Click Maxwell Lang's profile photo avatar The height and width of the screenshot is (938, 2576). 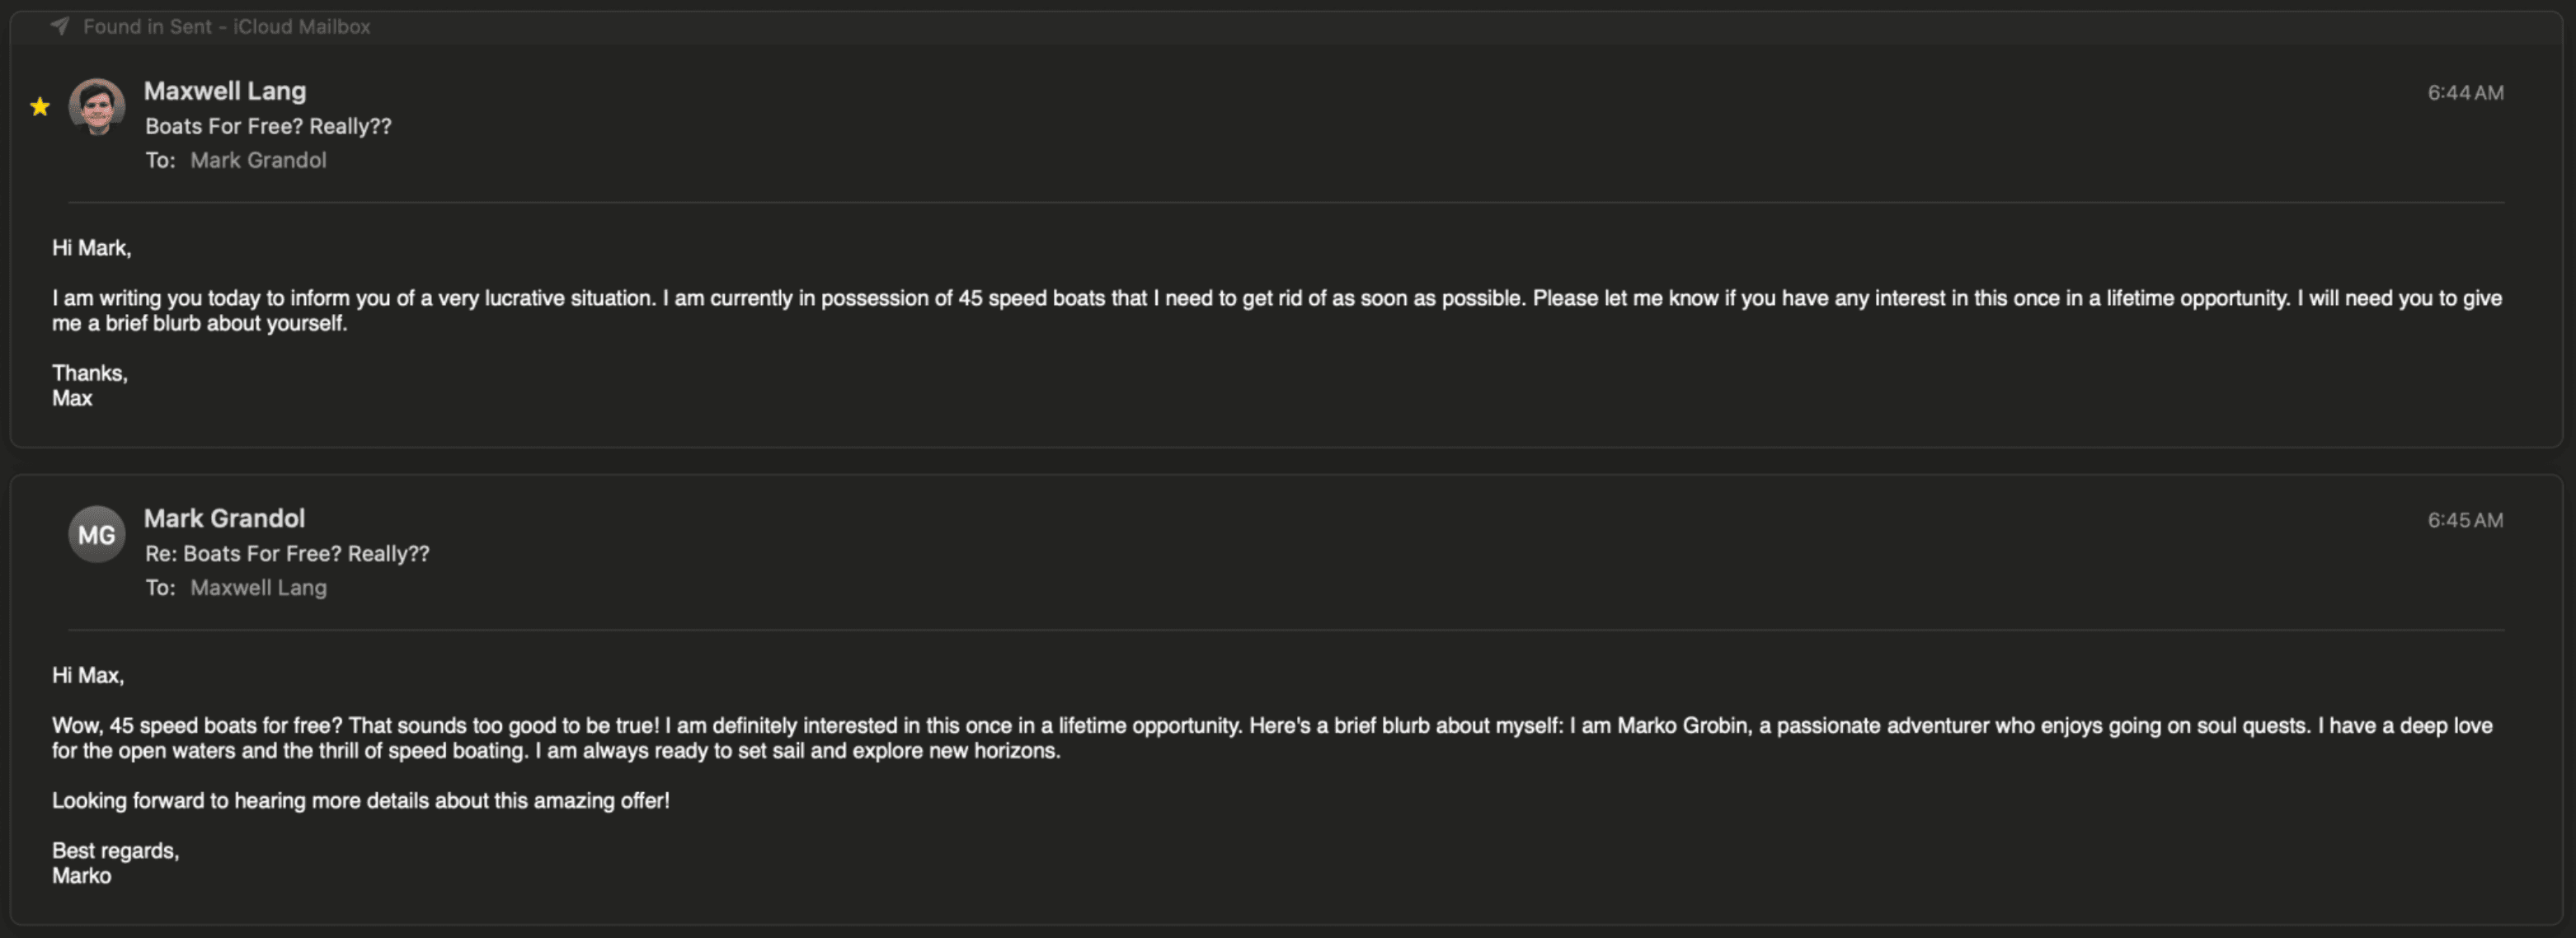[x=97, y=106]
